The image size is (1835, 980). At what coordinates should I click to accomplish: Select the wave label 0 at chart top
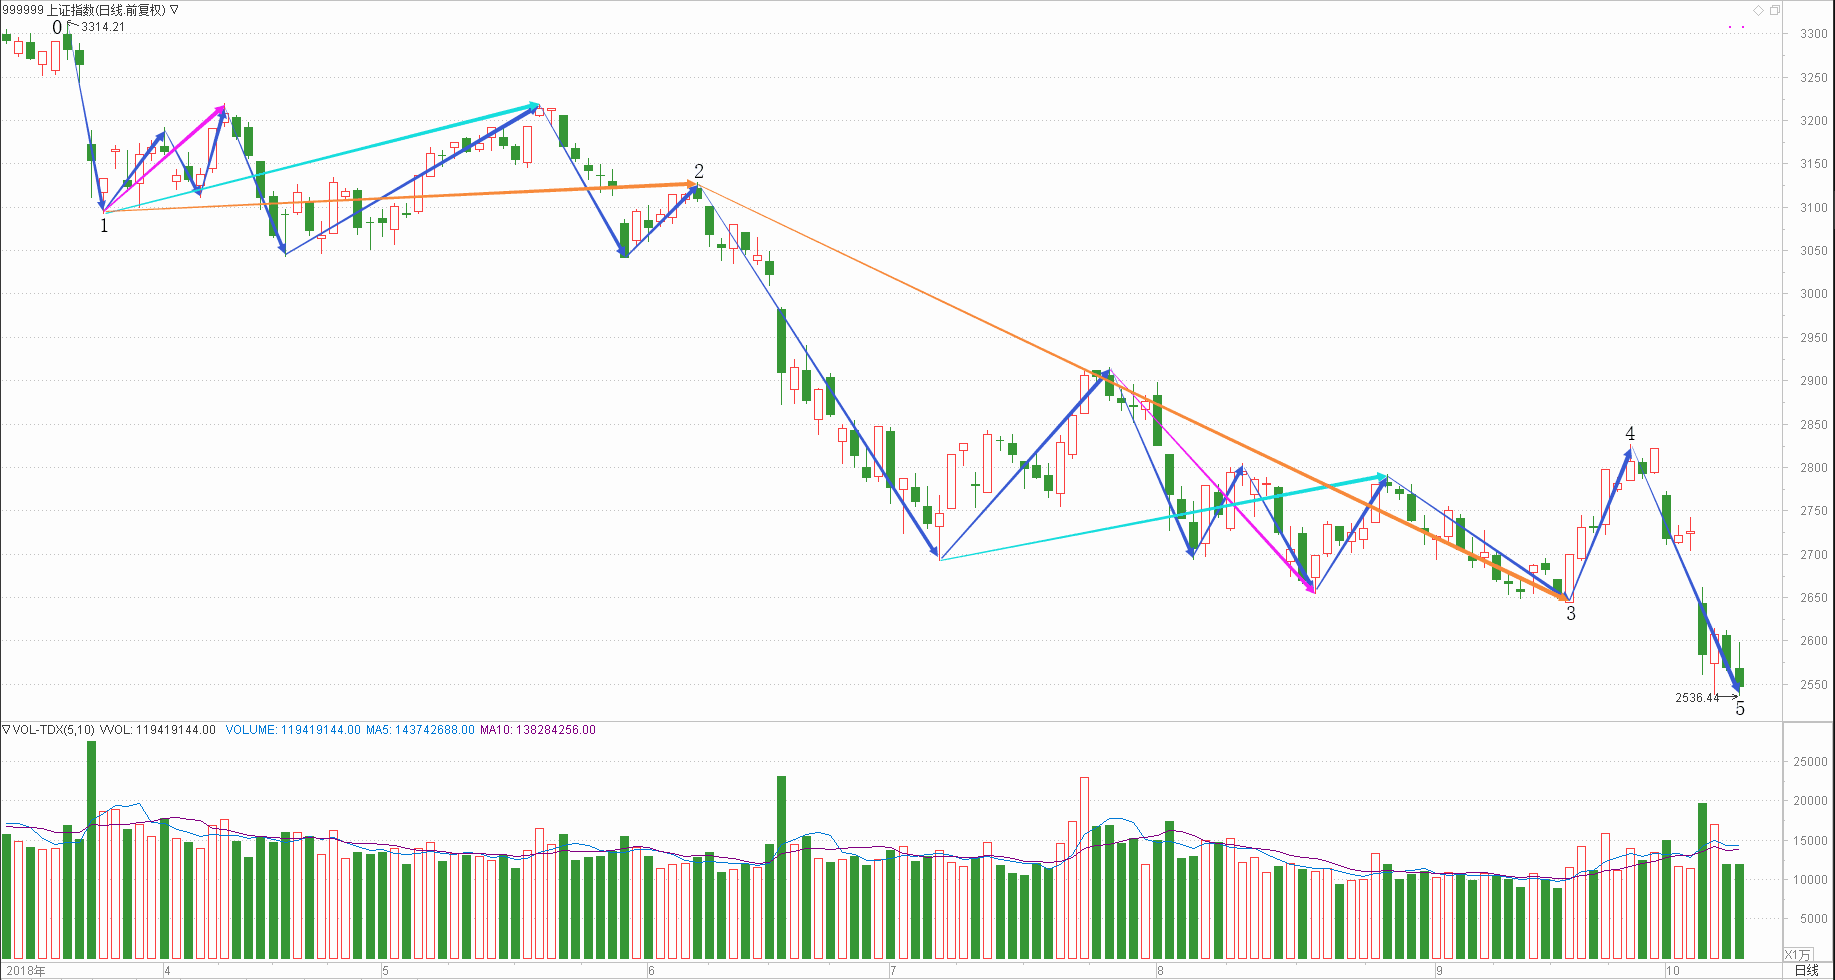tap(57, 28)
